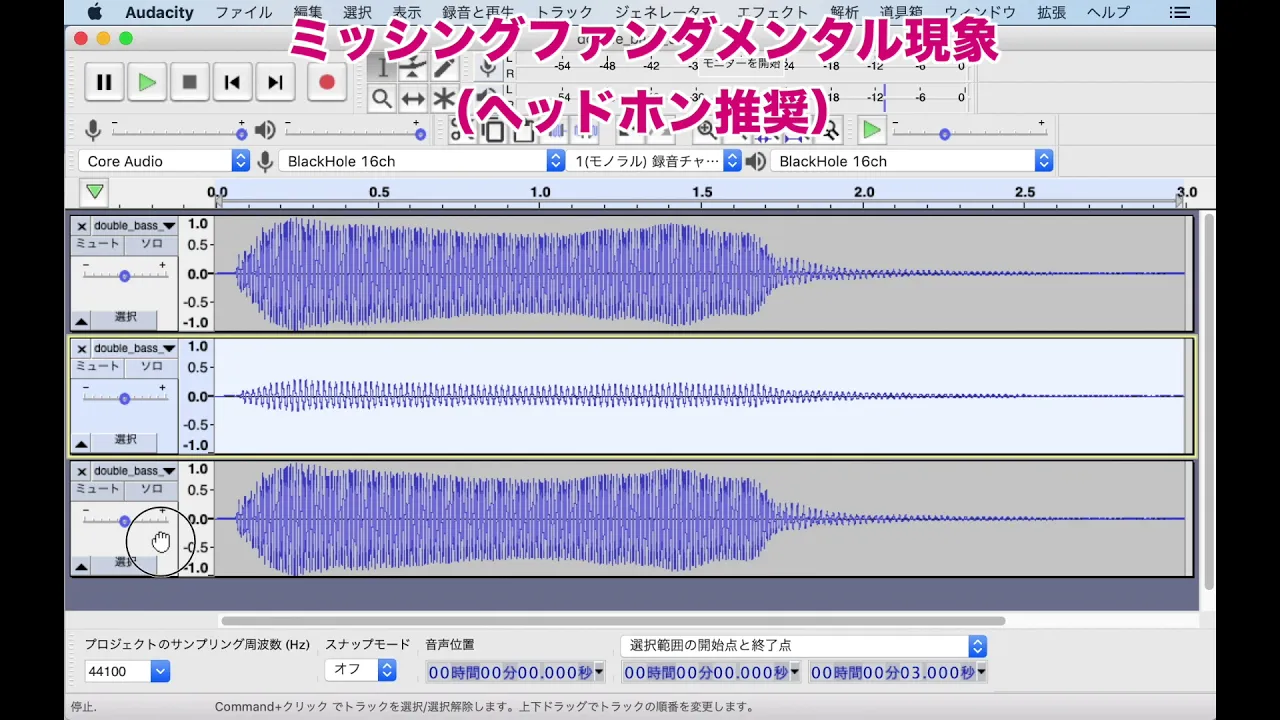Image resolution: width=1280 pixels, height=720 pixels.
Task: Start playback with the green Play button
Action: 147,82
